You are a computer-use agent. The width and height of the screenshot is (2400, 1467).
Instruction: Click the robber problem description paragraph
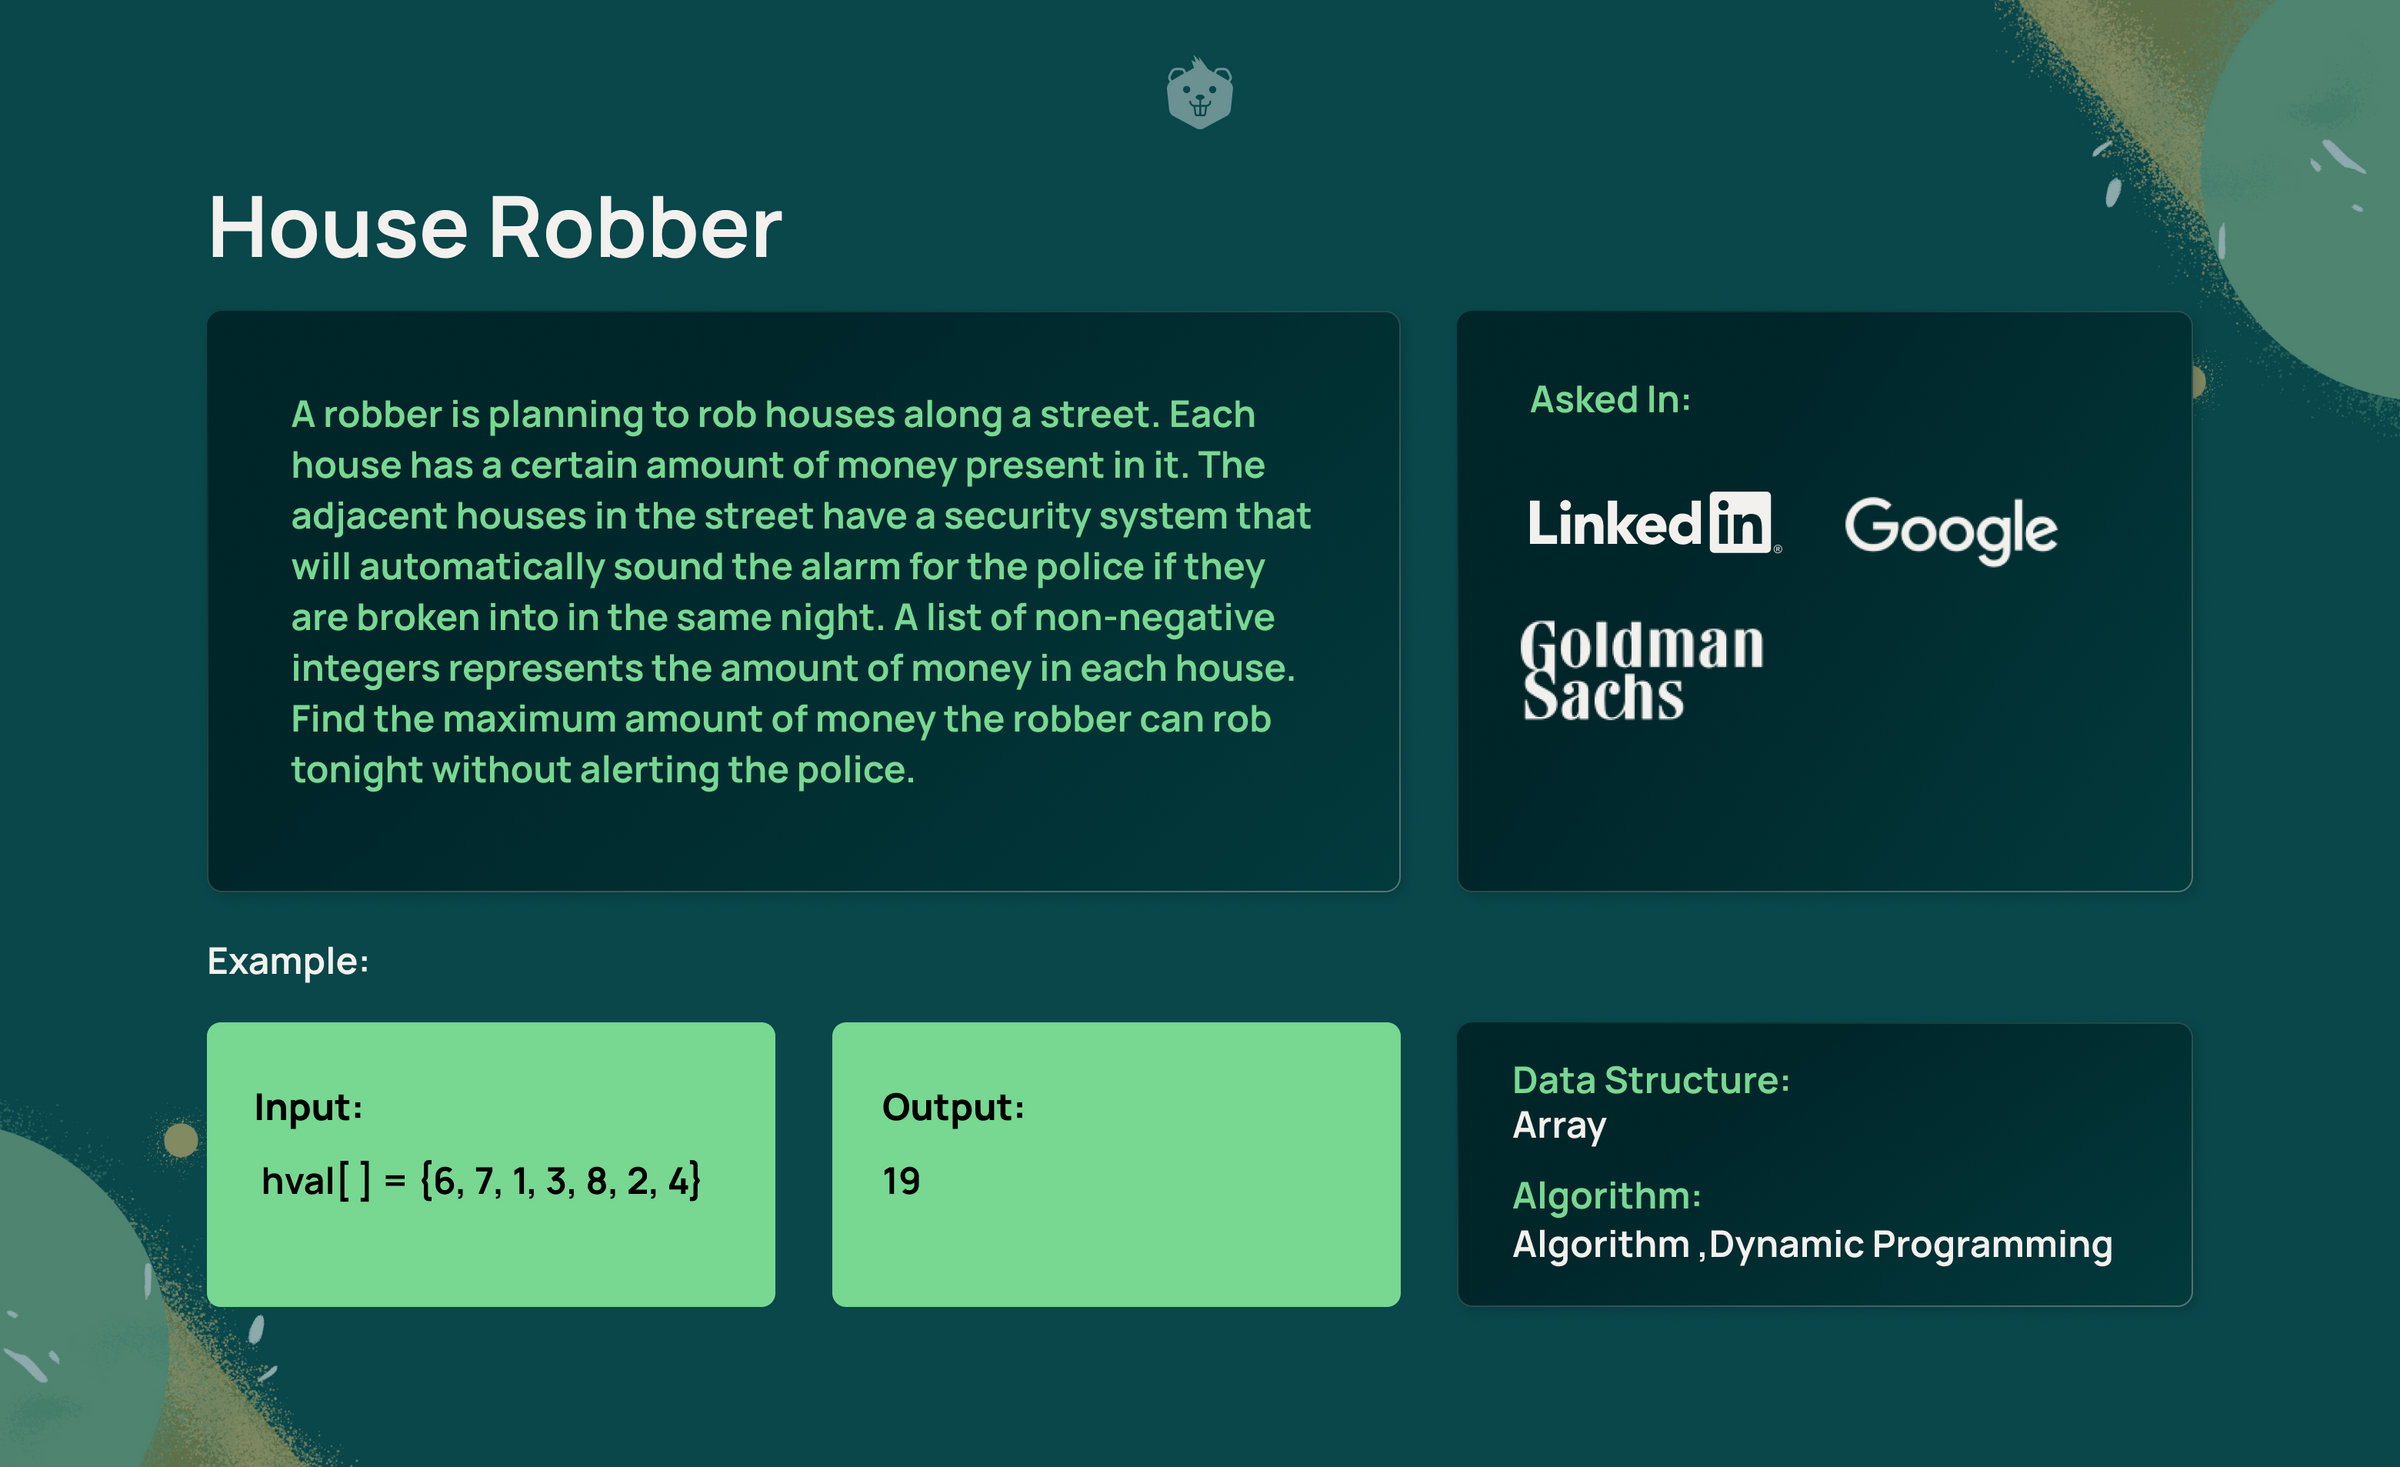click(x=800, y=592)
